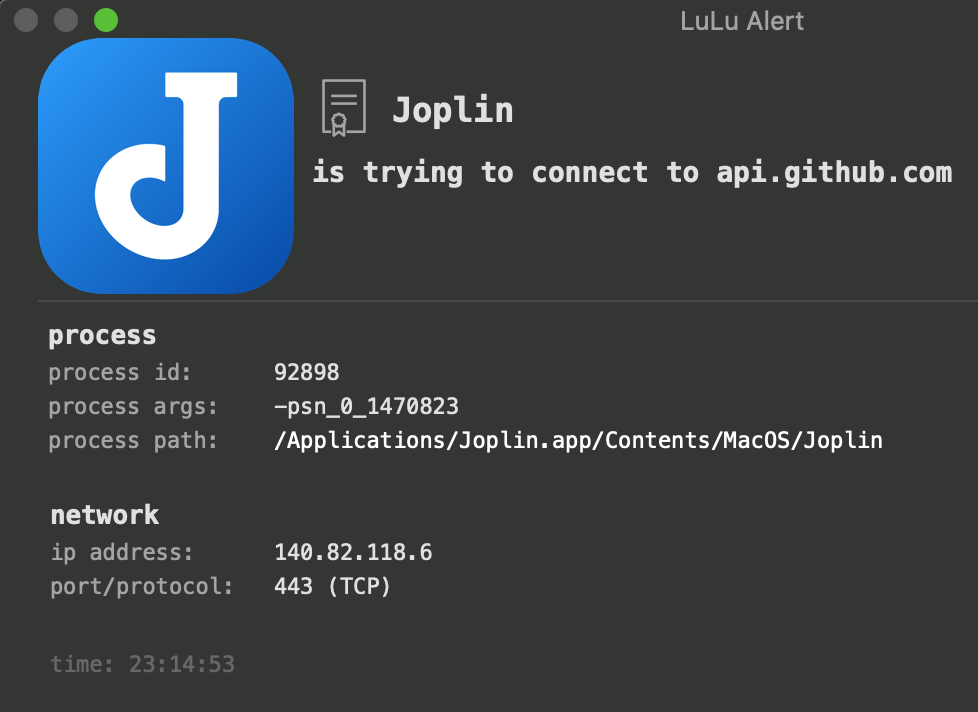
Task: Expand the network section header
Action: point(104,515)
